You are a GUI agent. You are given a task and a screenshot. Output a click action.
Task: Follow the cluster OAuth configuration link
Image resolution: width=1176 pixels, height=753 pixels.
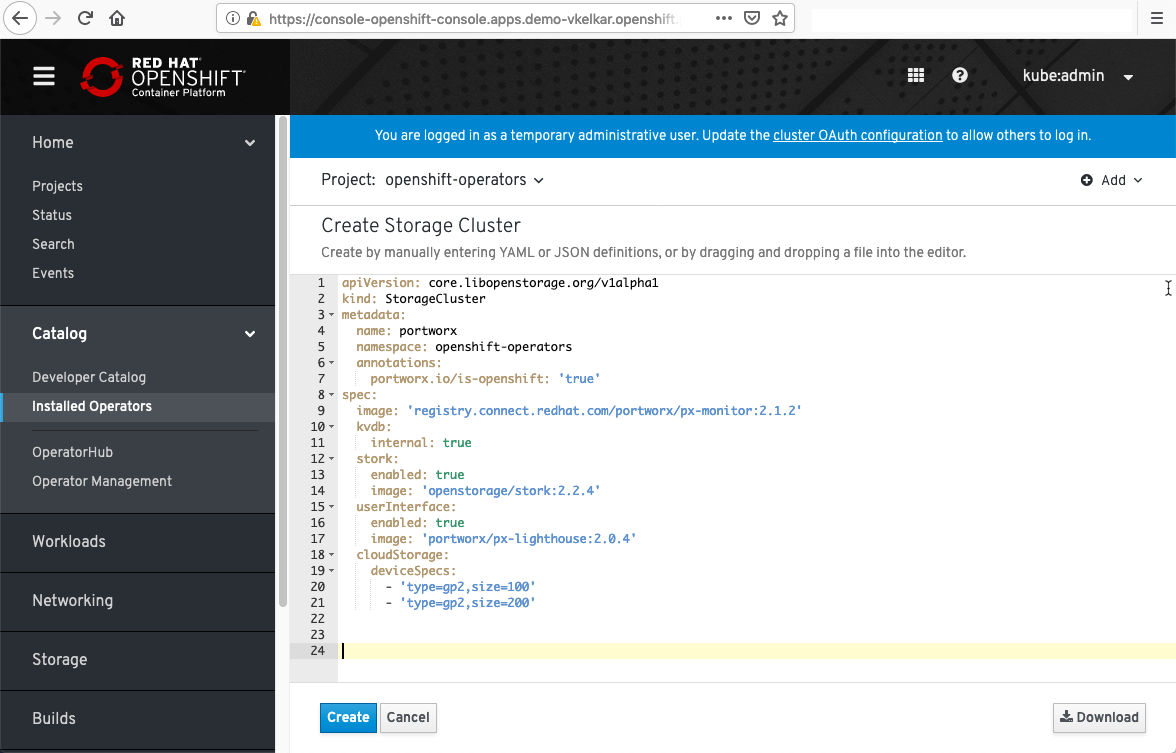click(857, 135)
